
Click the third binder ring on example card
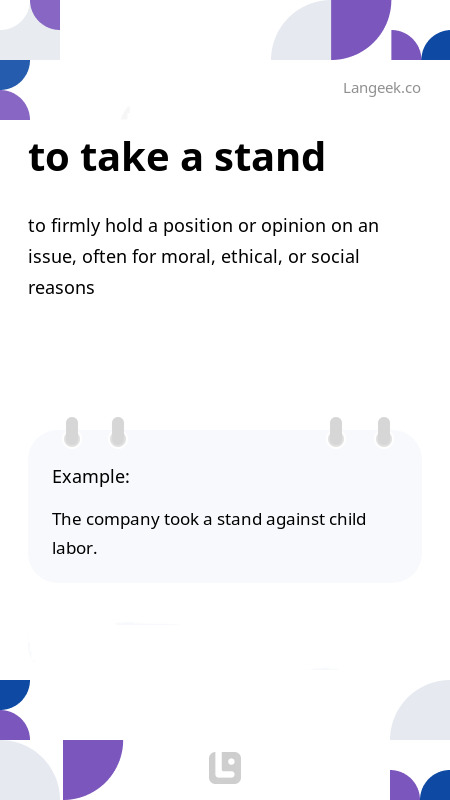(336, 432)
